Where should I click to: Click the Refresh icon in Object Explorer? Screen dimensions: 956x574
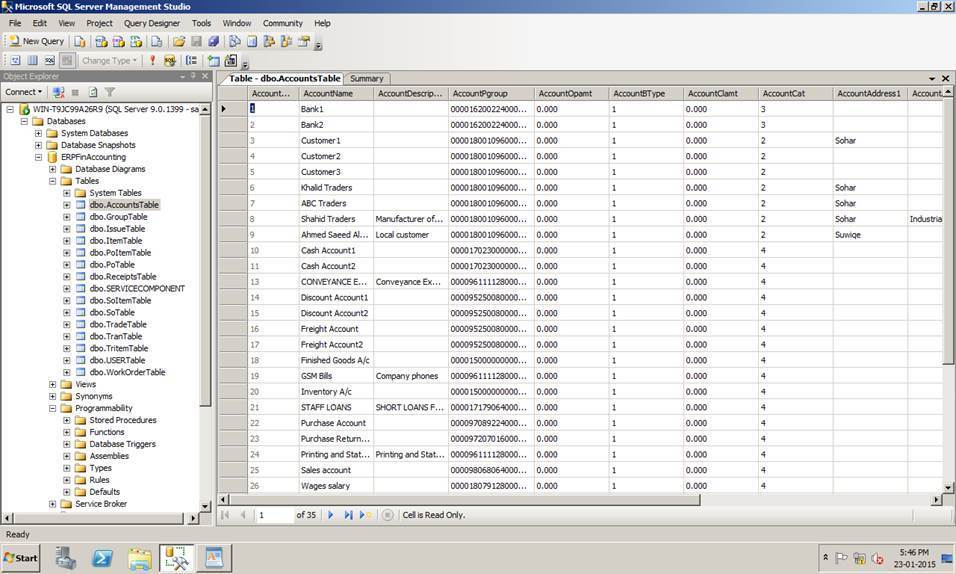pos(93,92)
